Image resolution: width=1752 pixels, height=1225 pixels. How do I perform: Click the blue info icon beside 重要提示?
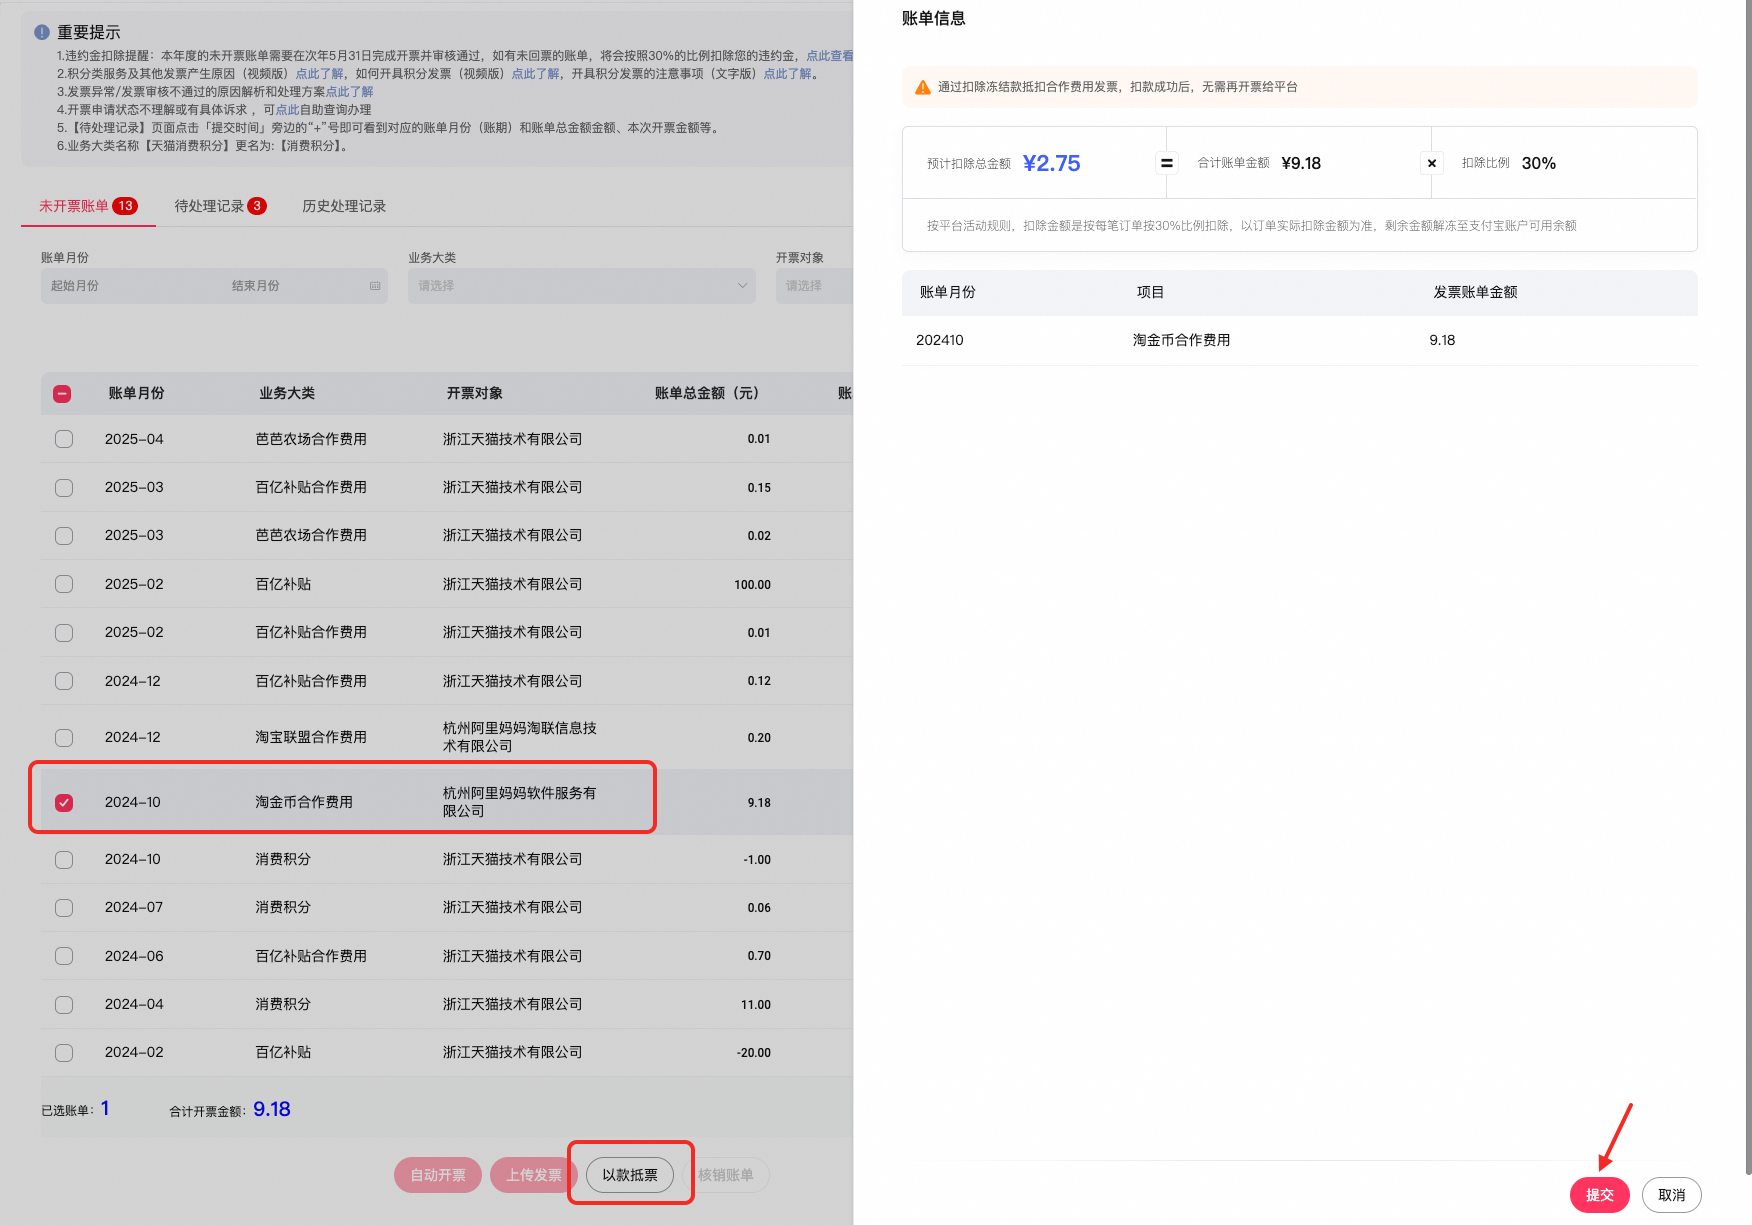pyautogui.click(x=42, y=32)
